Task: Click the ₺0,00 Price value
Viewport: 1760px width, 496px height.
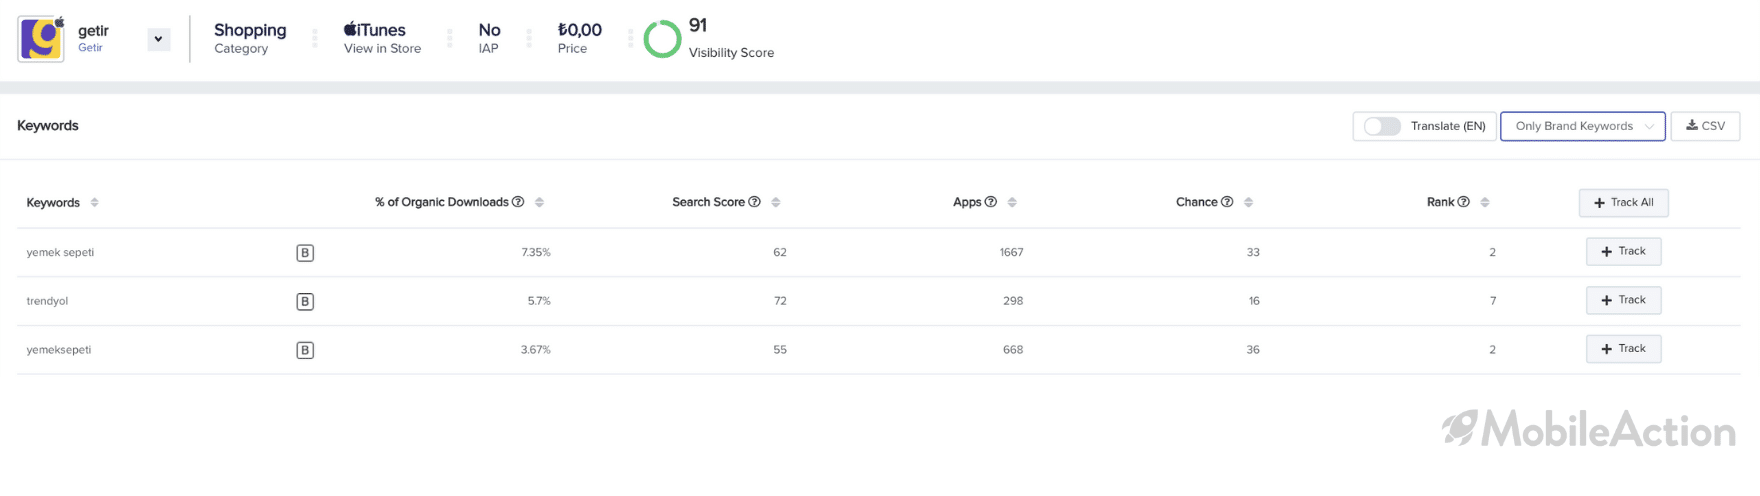Action: 579,39
